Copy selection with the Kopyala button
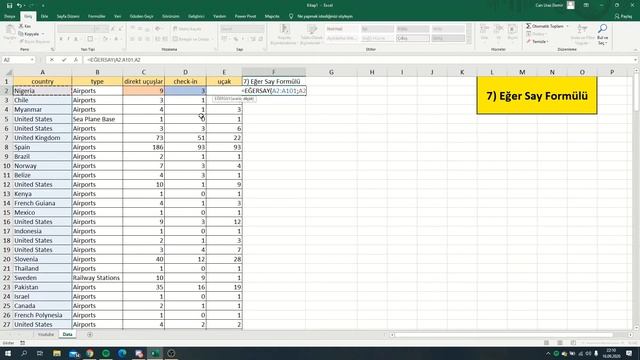Screen dimensions: 640x360 coord(29,34)
